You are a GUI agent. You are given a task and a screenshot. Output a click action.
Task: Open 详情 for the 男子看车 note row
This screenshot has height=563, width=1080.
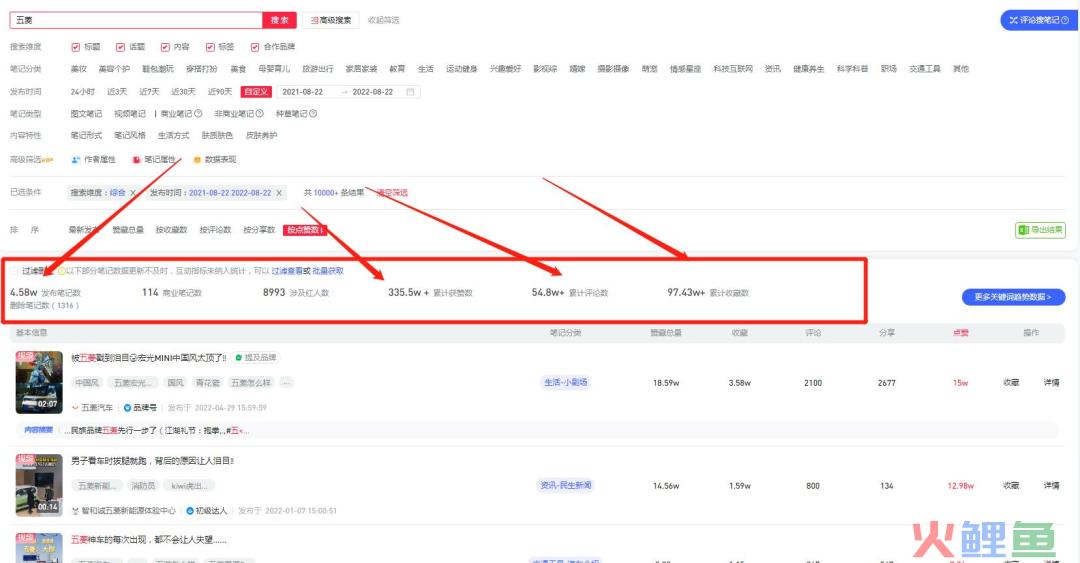click(x=1051, y=485)
